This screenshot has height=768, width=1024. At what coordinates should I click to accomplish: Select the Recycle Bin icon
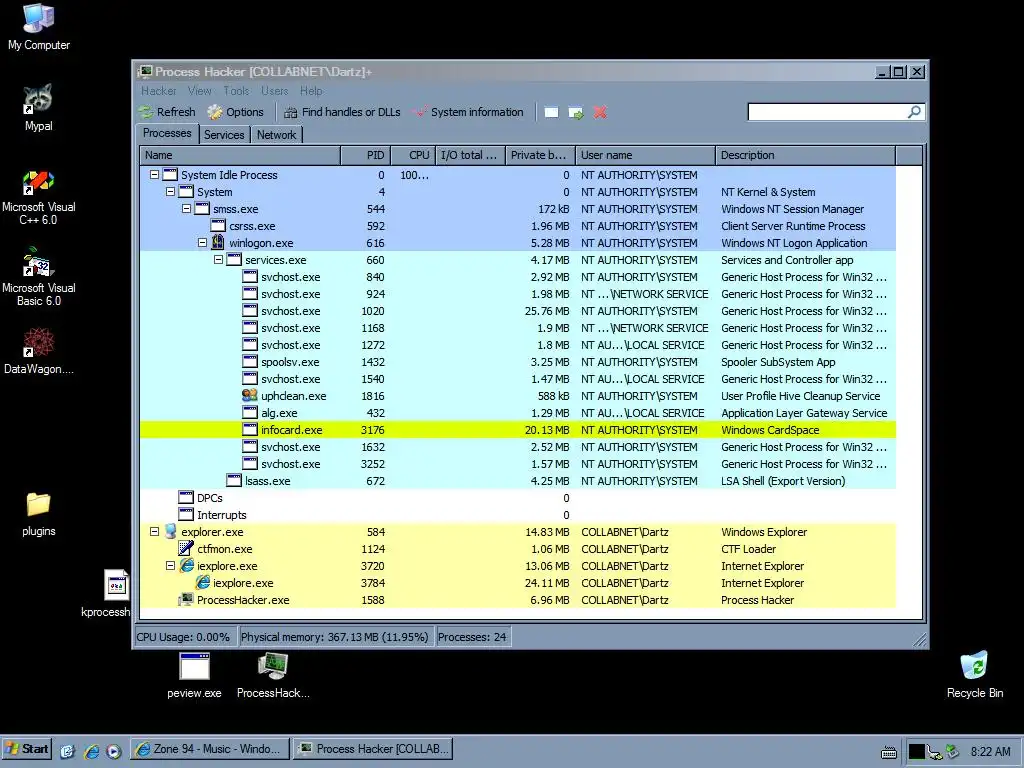tap(974, 675)
